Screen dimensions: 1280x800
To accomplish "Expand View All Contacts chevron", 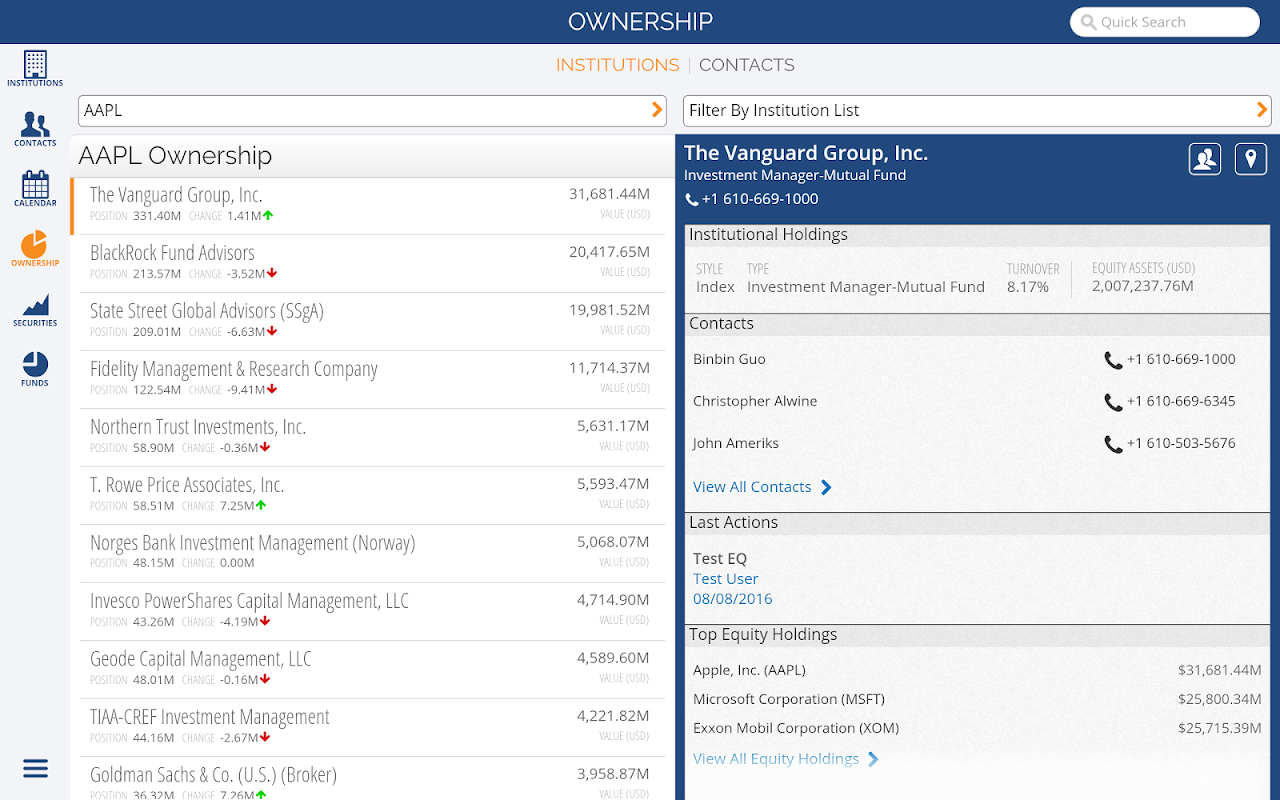I will (x=826, y=487).
